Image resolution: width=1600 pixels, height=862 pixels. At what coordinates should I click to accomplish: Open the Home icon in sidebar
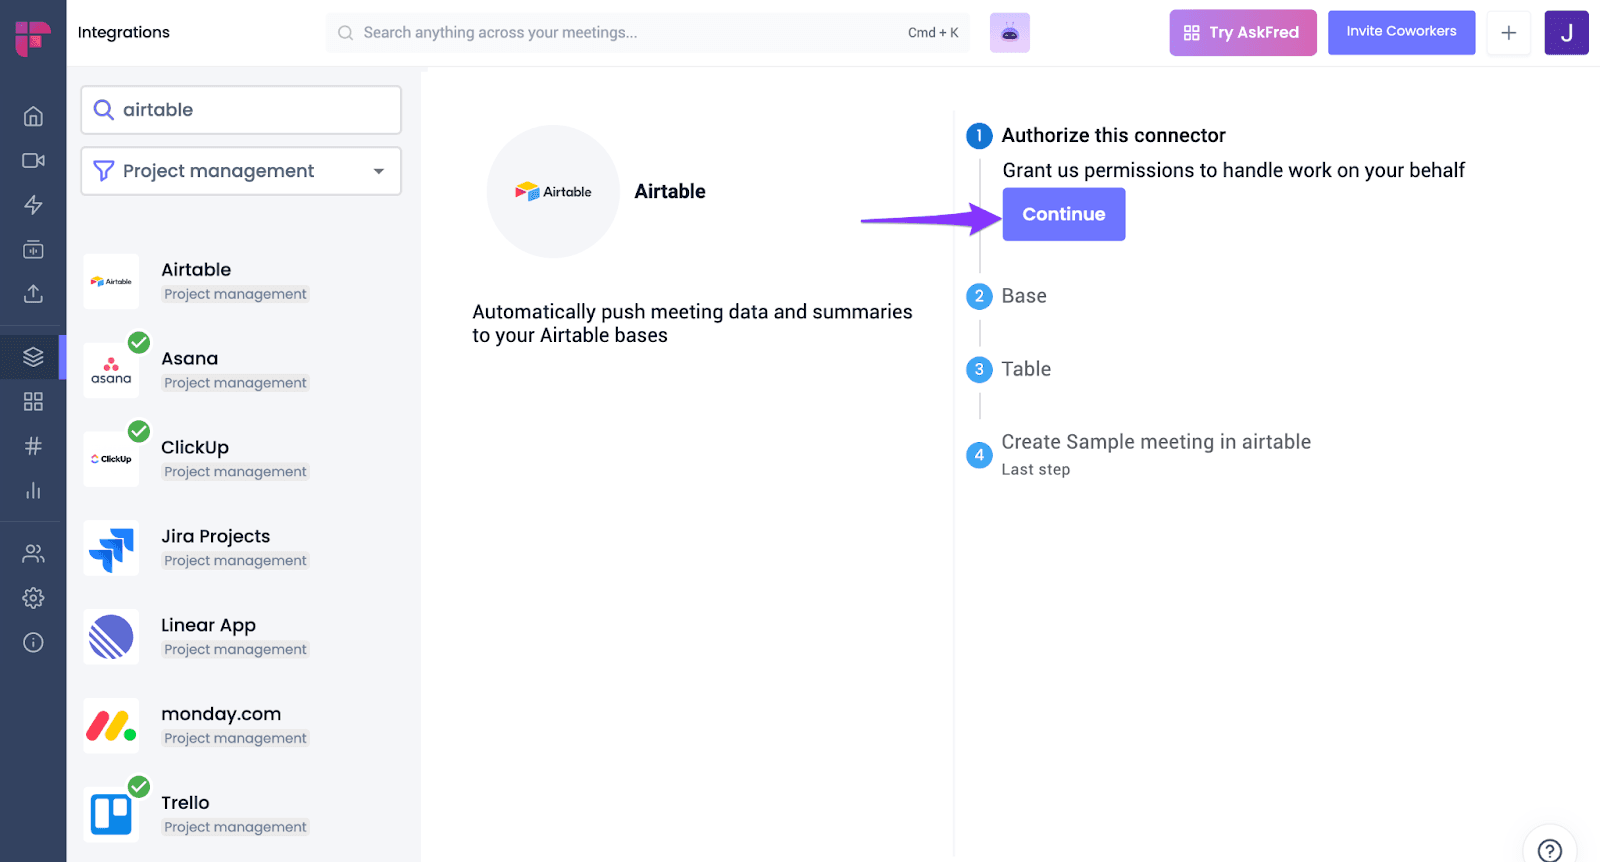pos(33,116)
